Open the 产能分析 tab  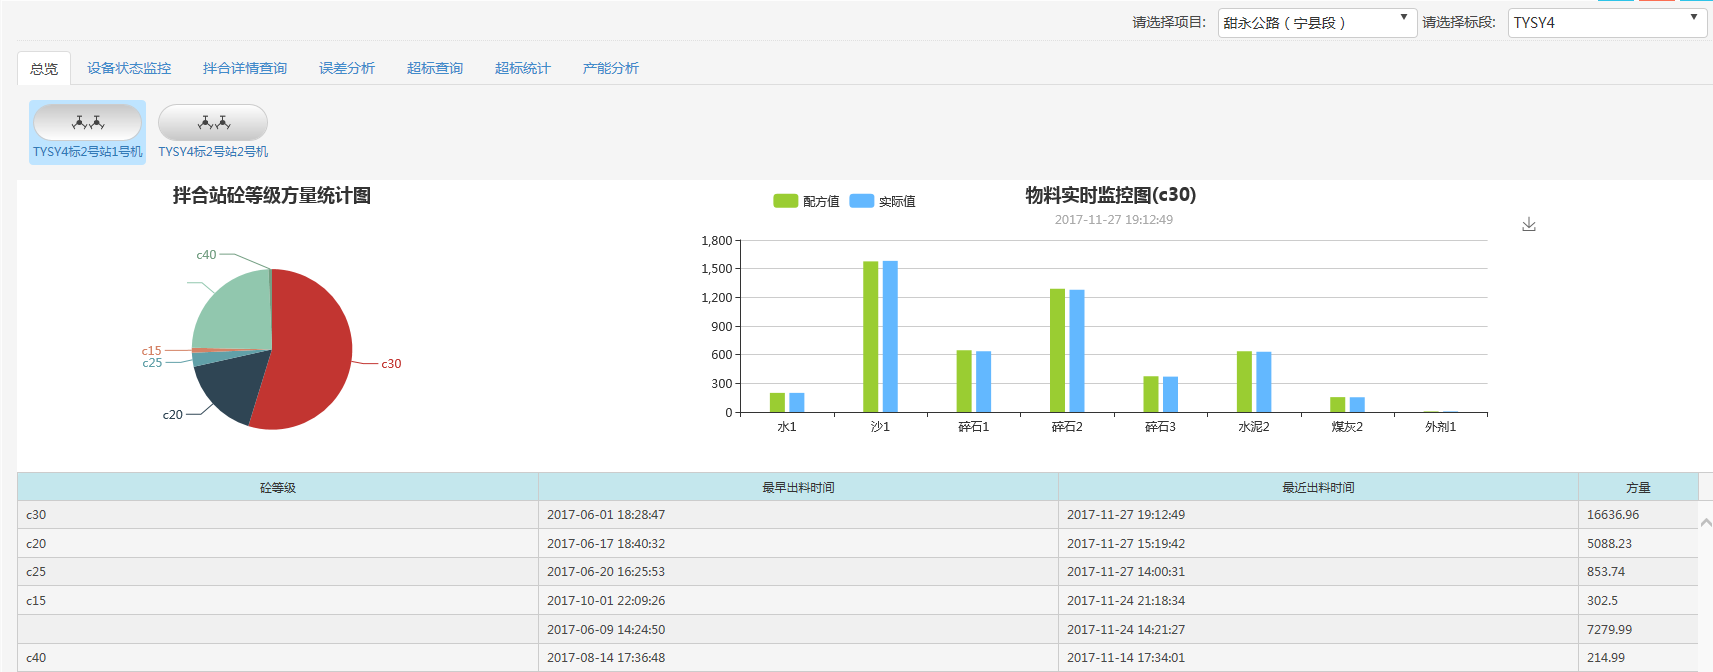(611, 68)
